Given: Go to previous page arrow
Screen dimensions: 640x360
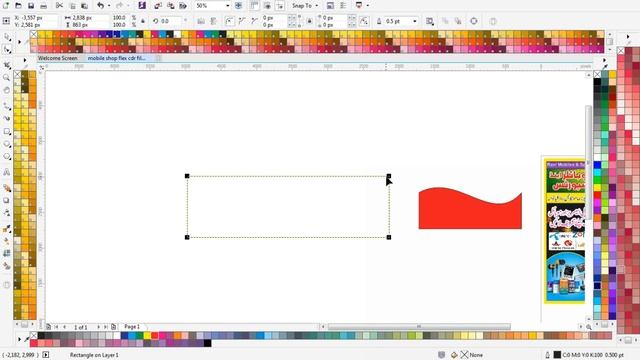Looking at the screenshot, I should click(64, 327).
